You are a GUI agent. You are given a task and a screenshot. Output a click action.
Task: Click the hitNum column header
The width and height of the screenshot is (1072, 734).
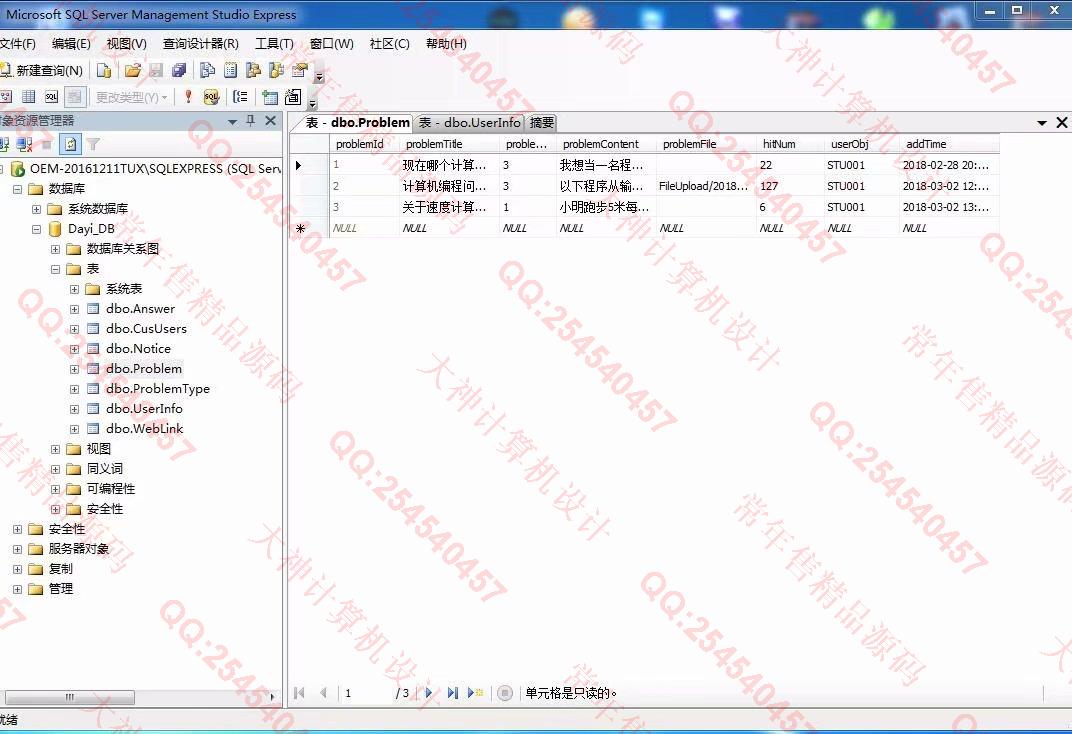(x=790, y=144)
